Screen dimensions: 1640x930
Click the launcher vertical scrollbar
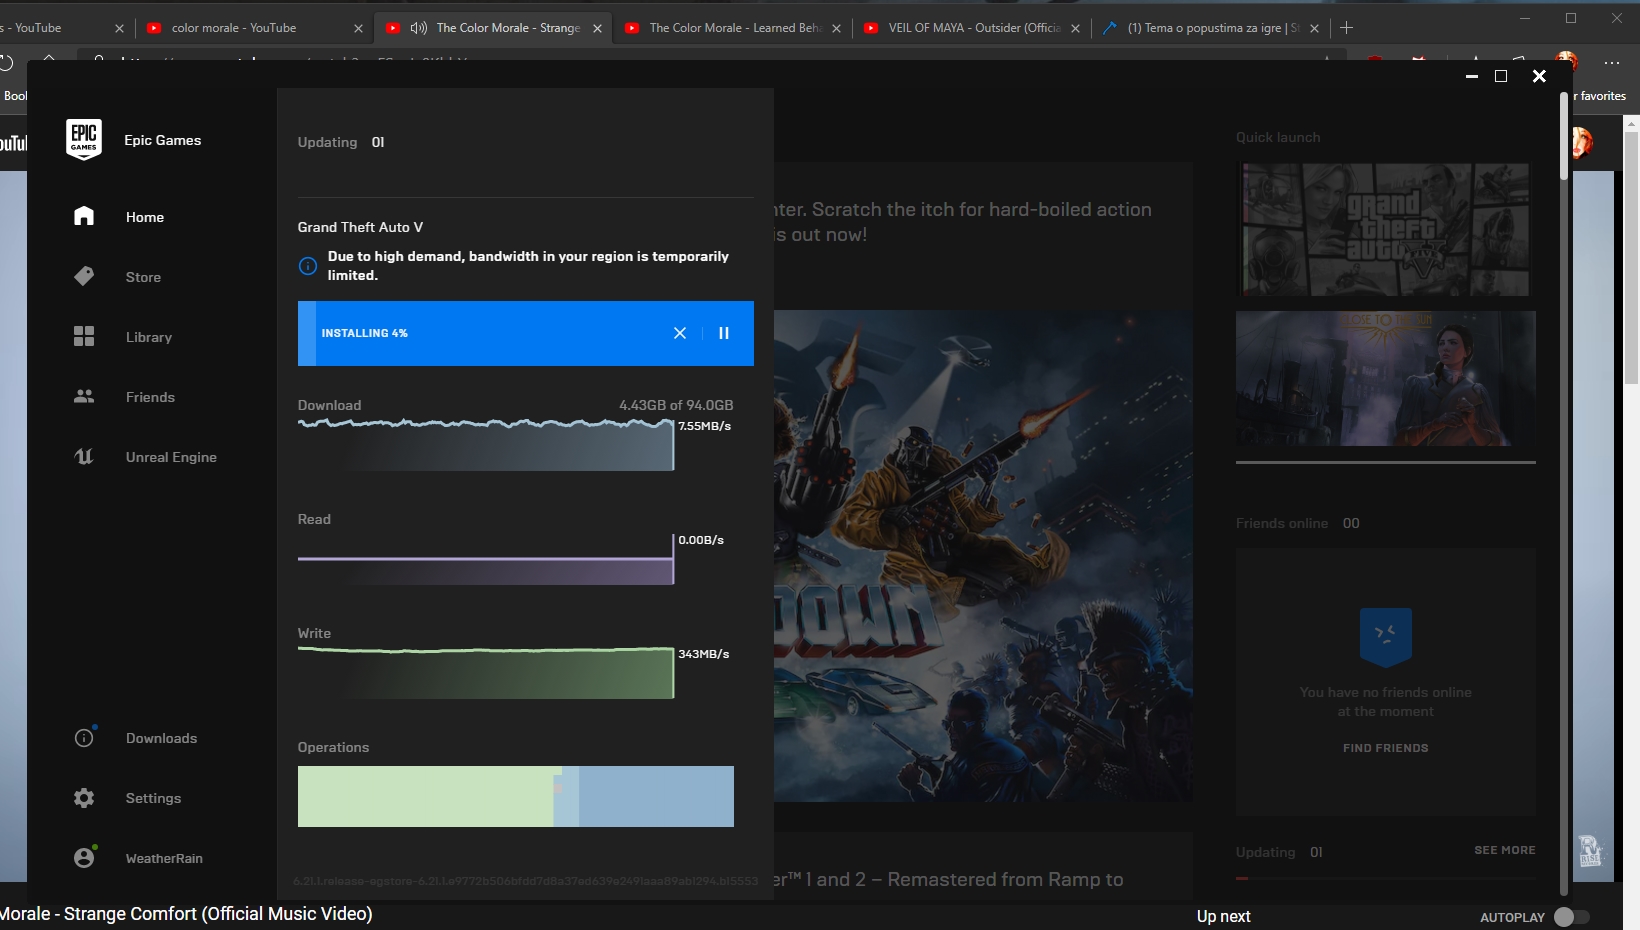click(x=1564, y=136)
